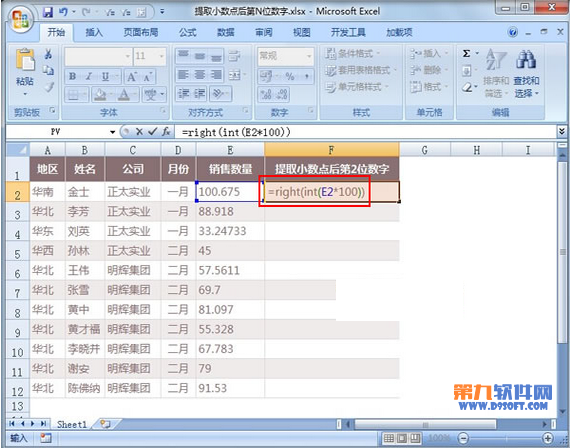Expand the Name Box dropdown arrow
Viewport: 570px width, 448px height.
pyautogui.click(x=112, y=132)
